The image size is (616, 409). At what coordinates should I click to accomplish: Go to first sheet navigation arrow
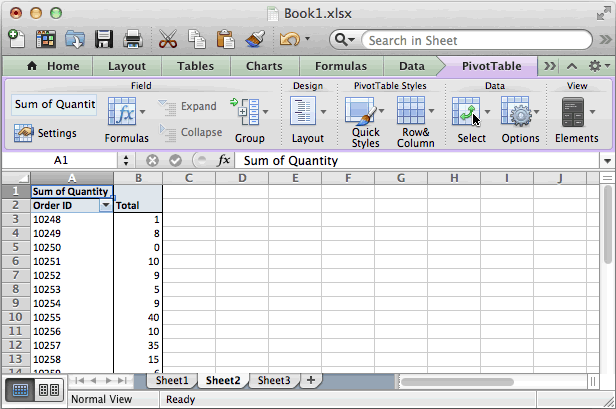point(79,380)
